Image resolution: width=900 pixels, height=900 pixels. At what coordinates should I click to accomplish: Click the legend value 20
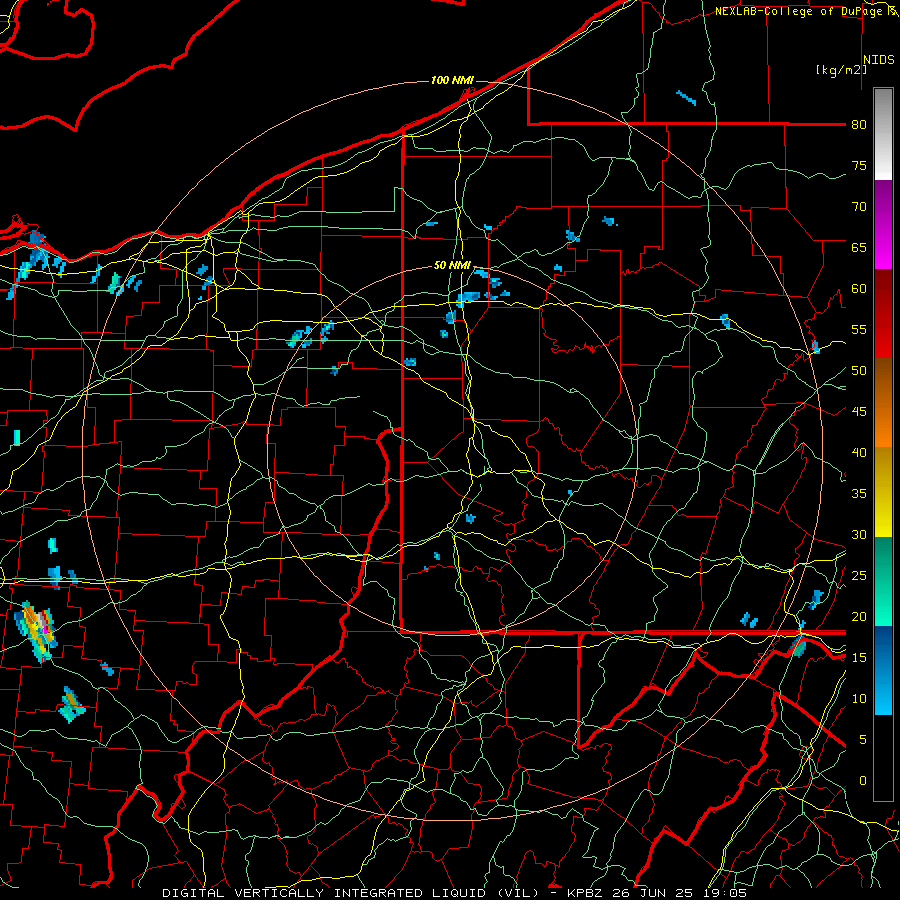[859, 617]
